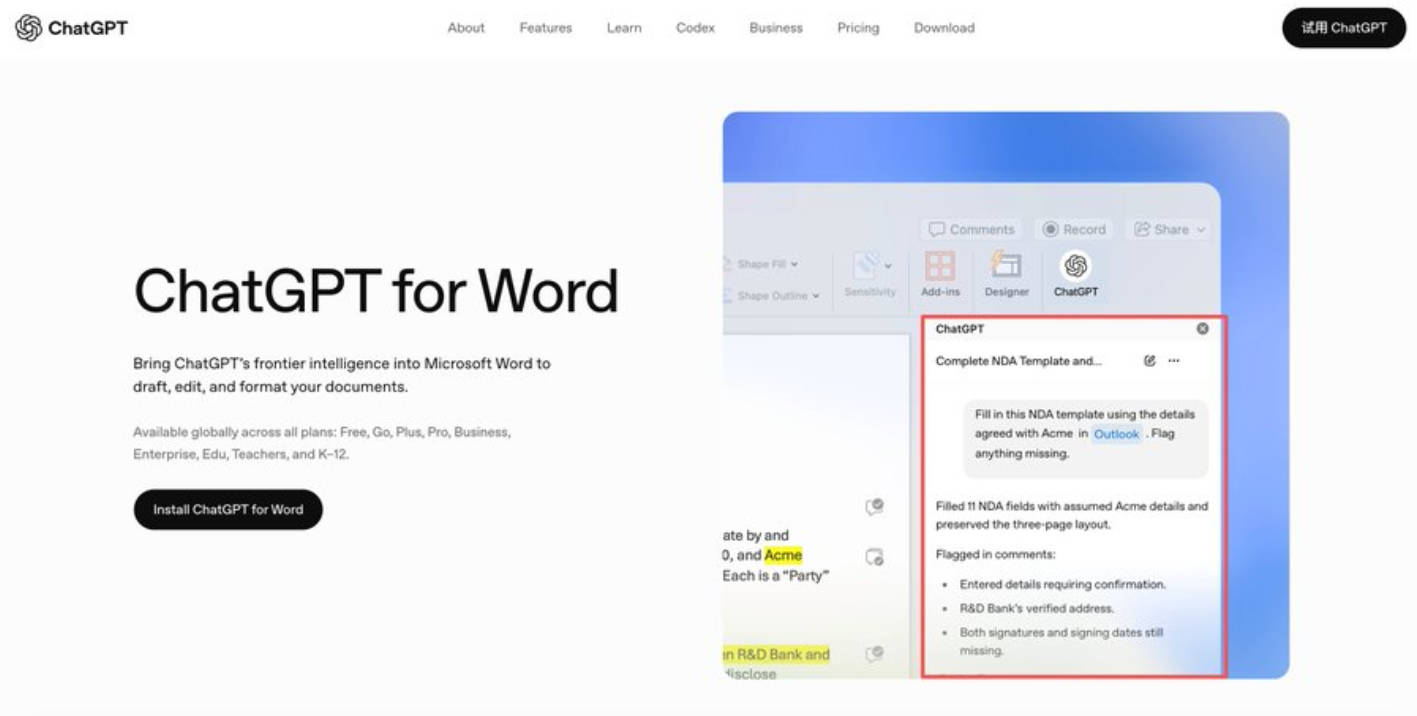Screen dimensions: 1417x716
Task: Expand the Share dropdown
Action: coord(1168,229)
